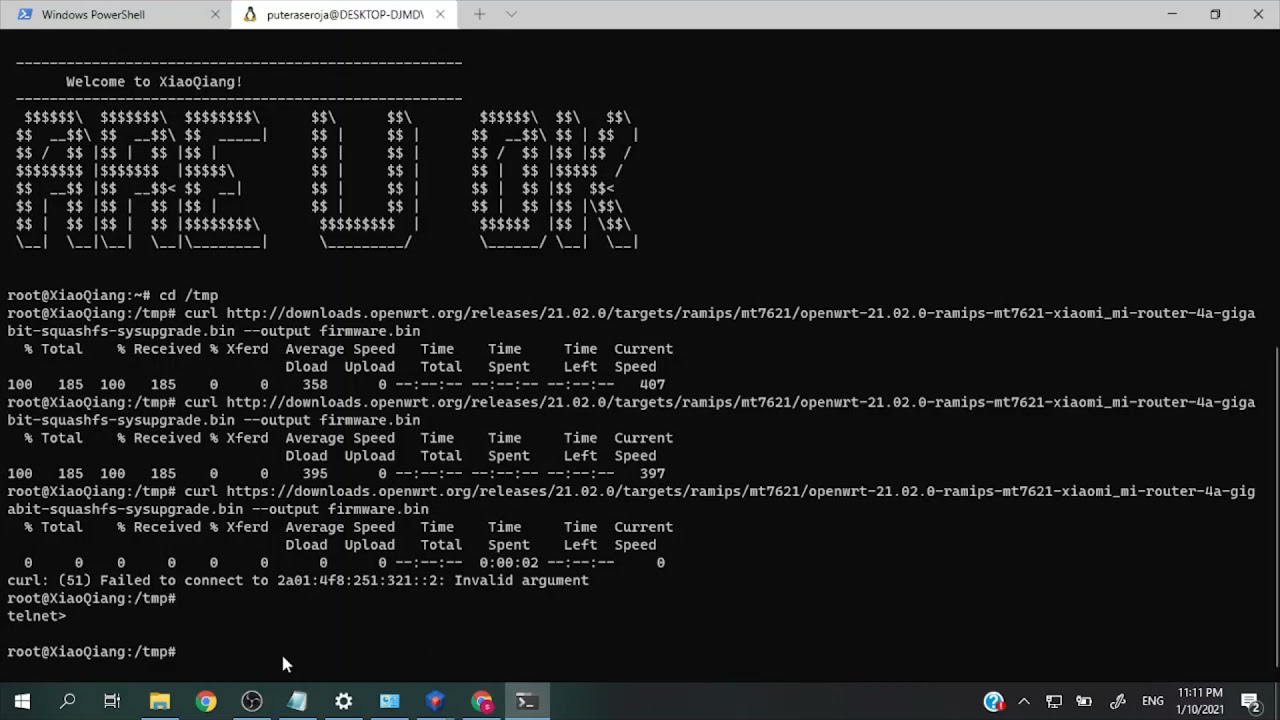
Task: Open the blue monitor app in the taskbar
Action: click(x=390, y=701)
